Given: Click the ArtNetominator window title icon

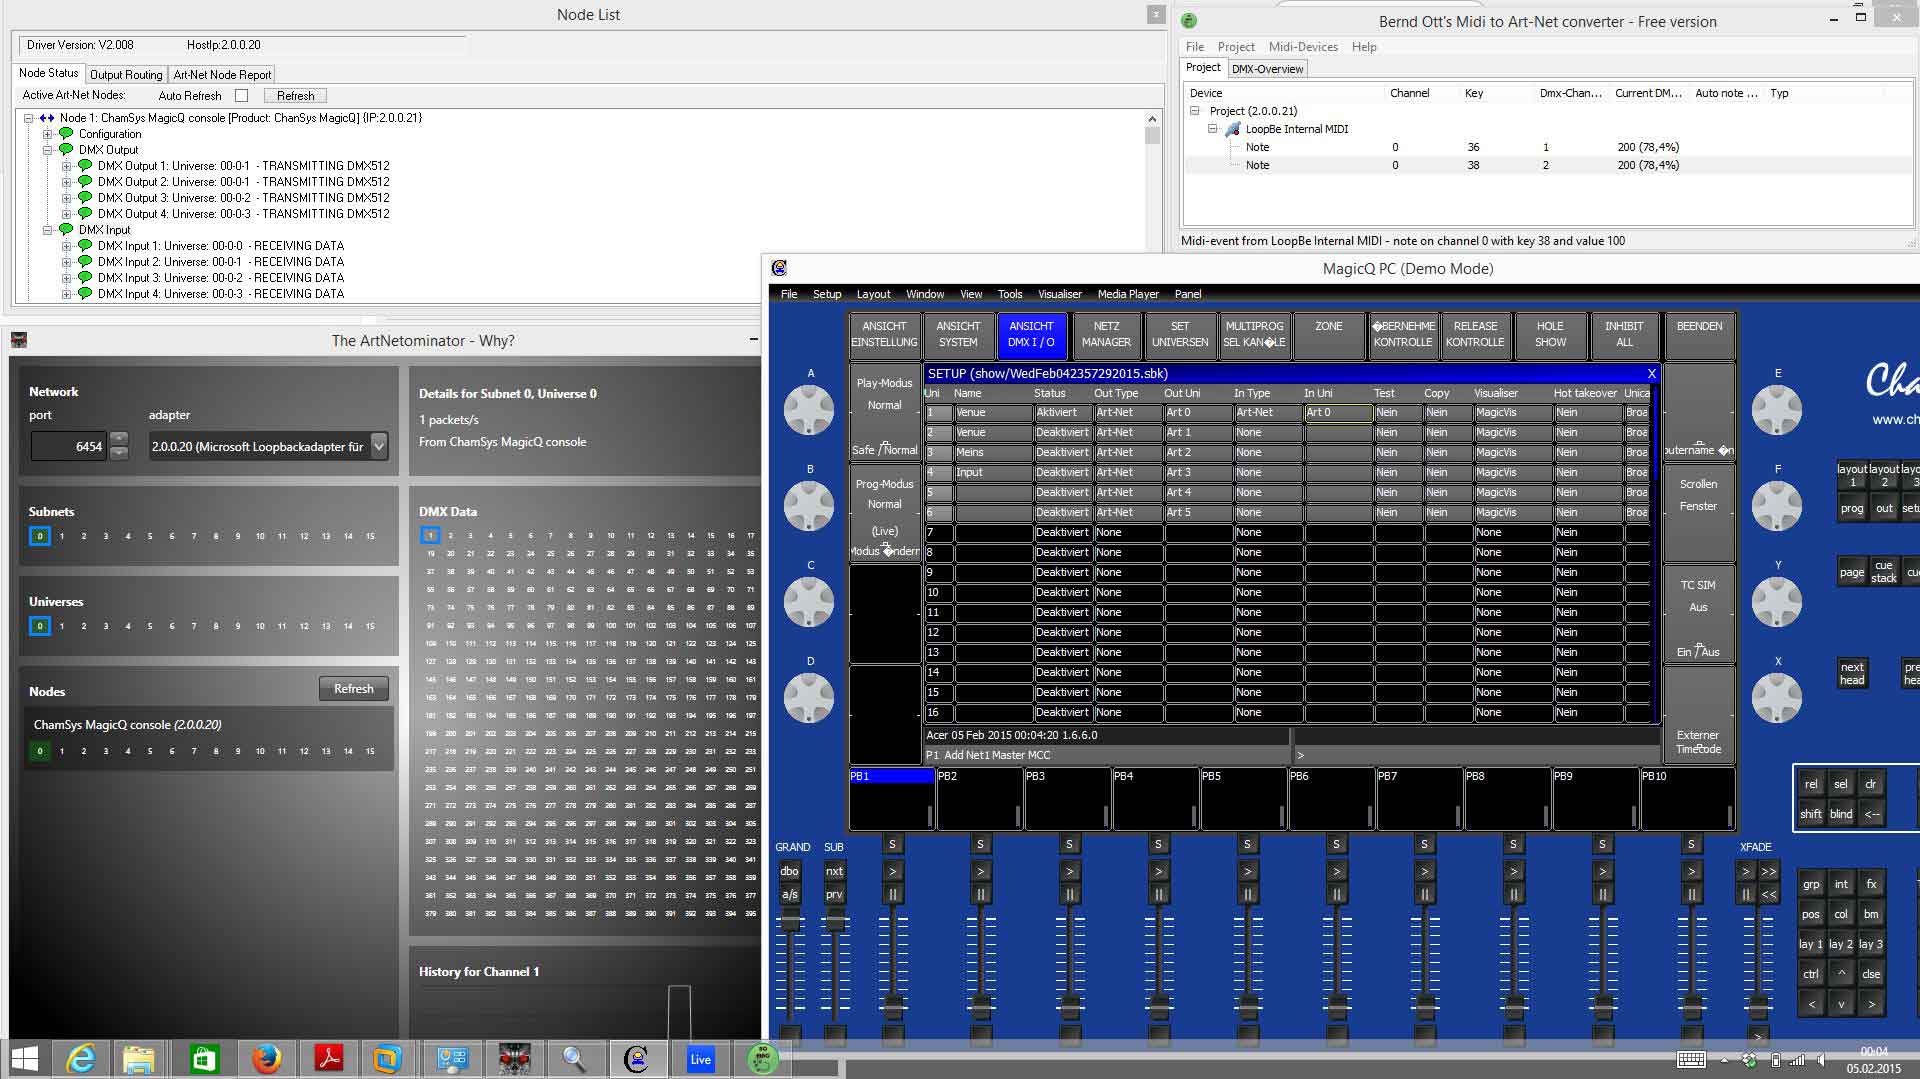Looking at the screenshot, I should coord(18,340).
